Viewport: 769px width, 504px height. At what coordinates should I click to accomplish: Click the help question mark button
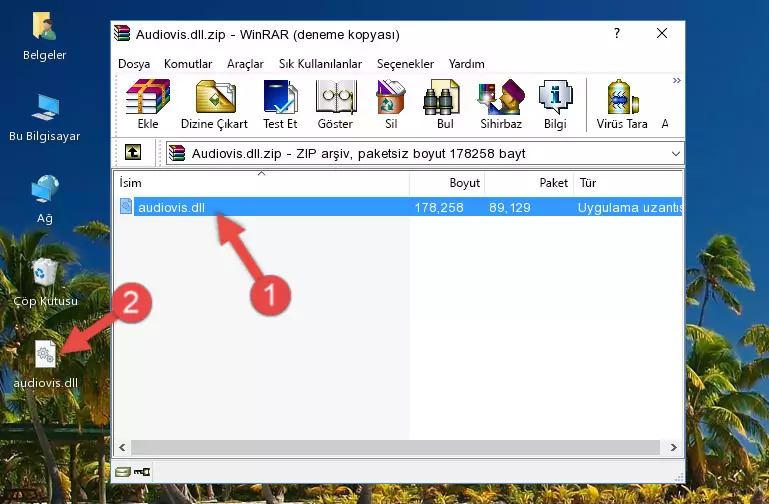point(617,33)
